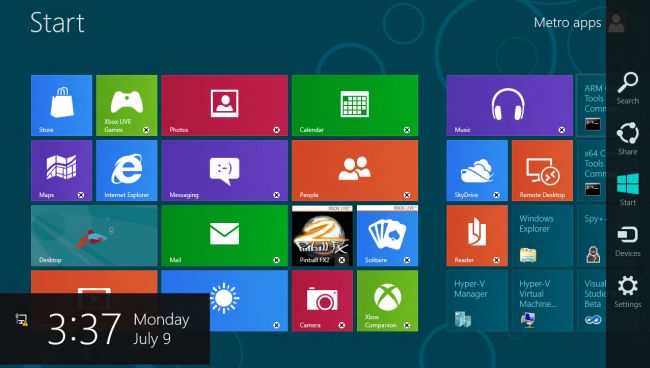Viewport: 650px width, 368px height.
Task: Launch the Solitaire tile
Action: (387, 235)
